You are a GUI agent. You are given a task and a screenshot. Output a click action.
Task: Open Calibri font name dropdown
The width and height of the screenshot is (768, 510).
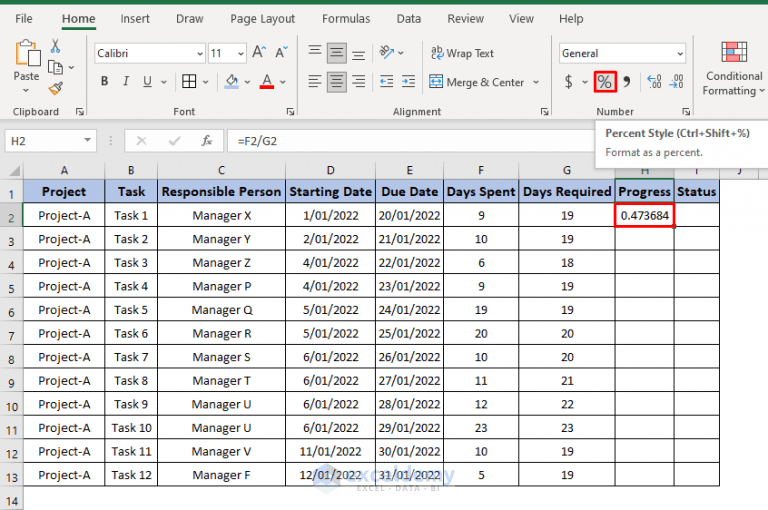click(x=200, y=53)
